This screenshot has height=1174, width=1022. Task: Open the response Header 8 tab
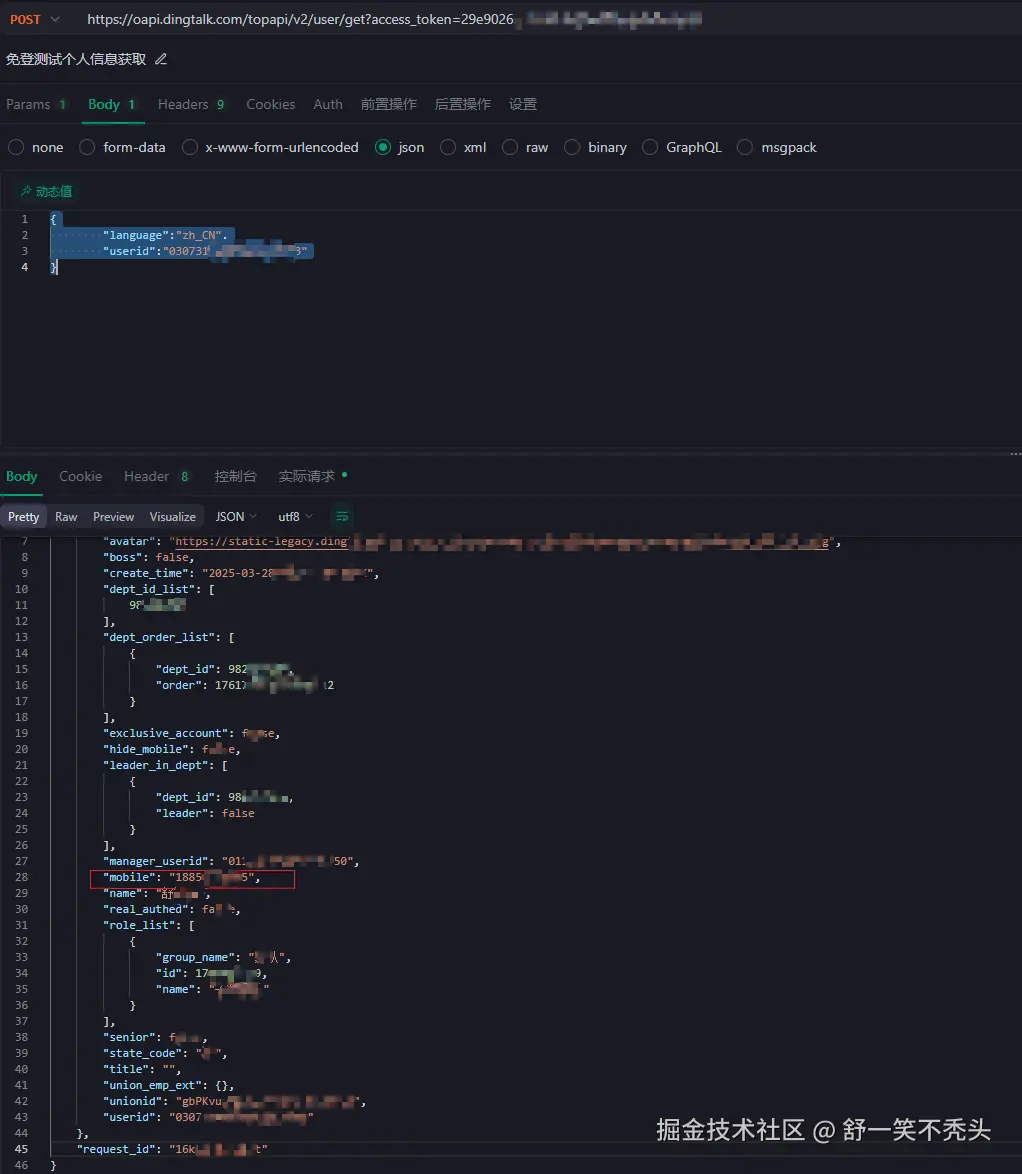(x=156, y=476)
